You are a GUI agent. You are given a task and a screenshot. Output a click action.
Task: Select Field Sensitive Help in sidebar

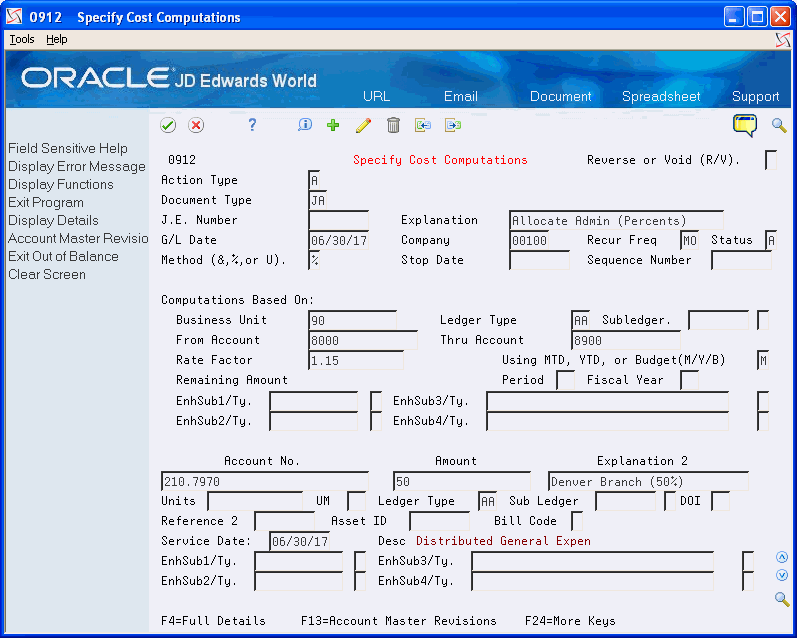coord(68,148)
